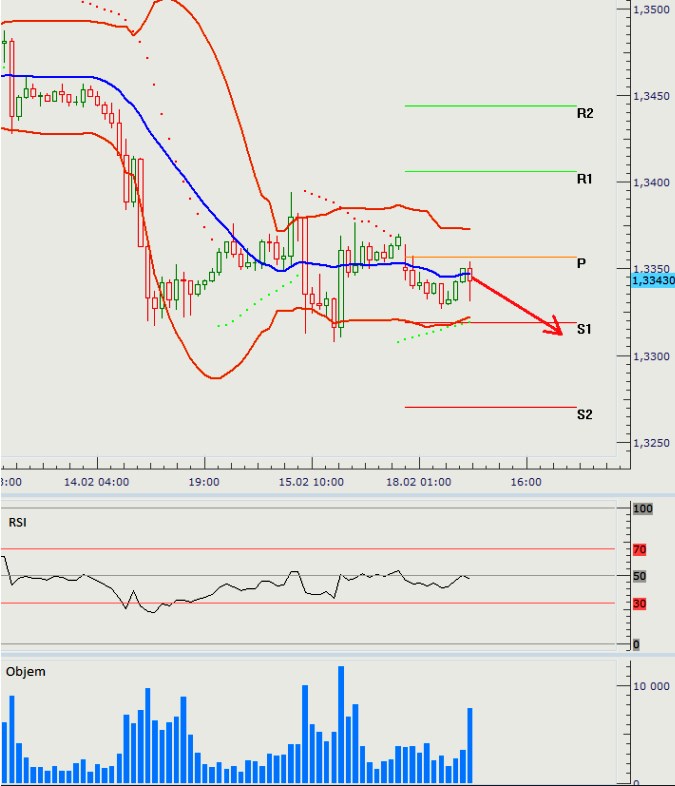
Task: Click the green R1 pivot line
Action: coord(491,171)
